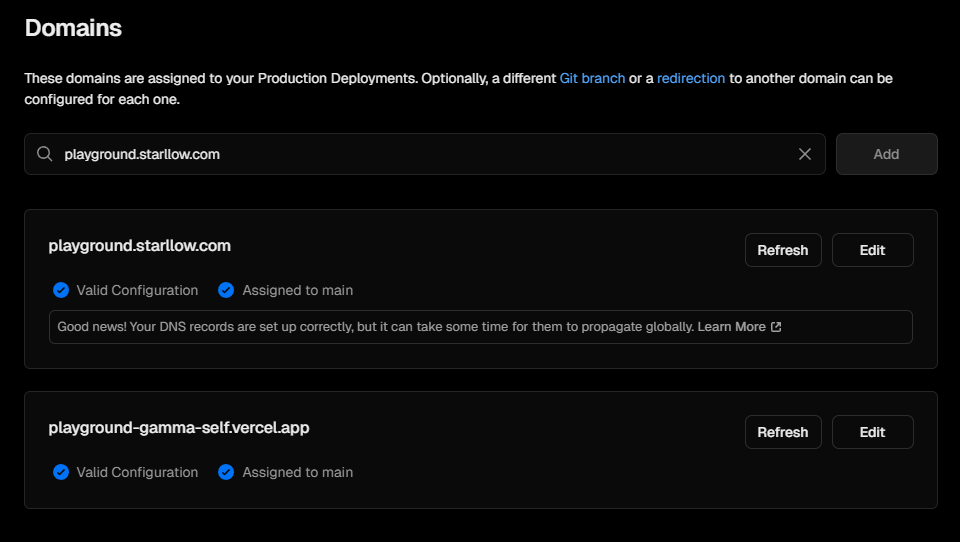Edit the playground.starllow.com domain

tap(872, 250)
